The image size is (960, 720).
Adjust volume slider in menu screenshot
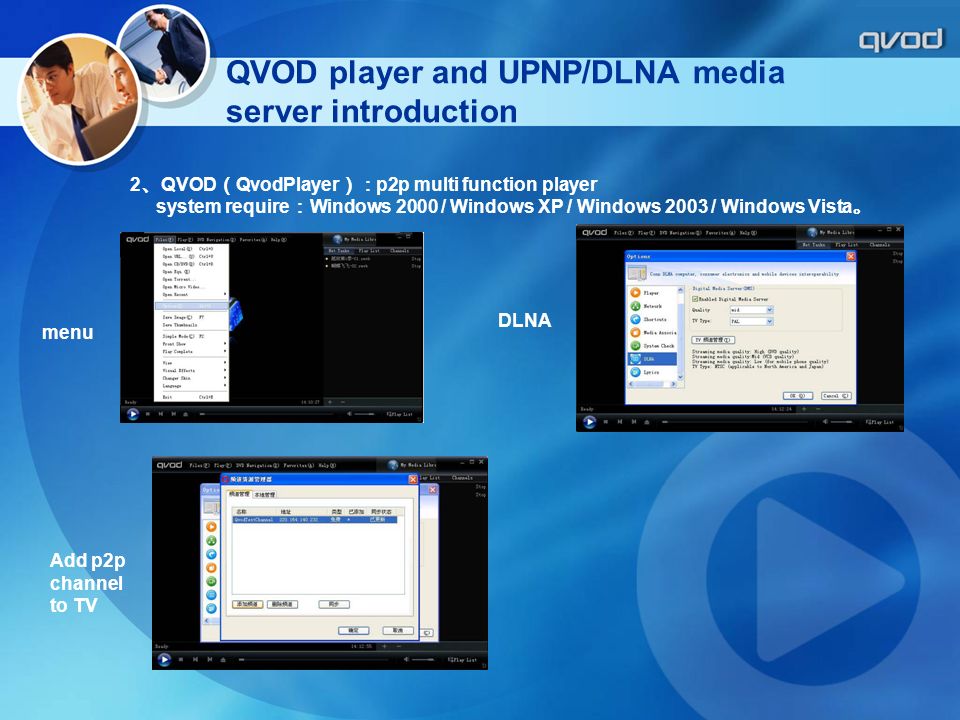[364, 414]
